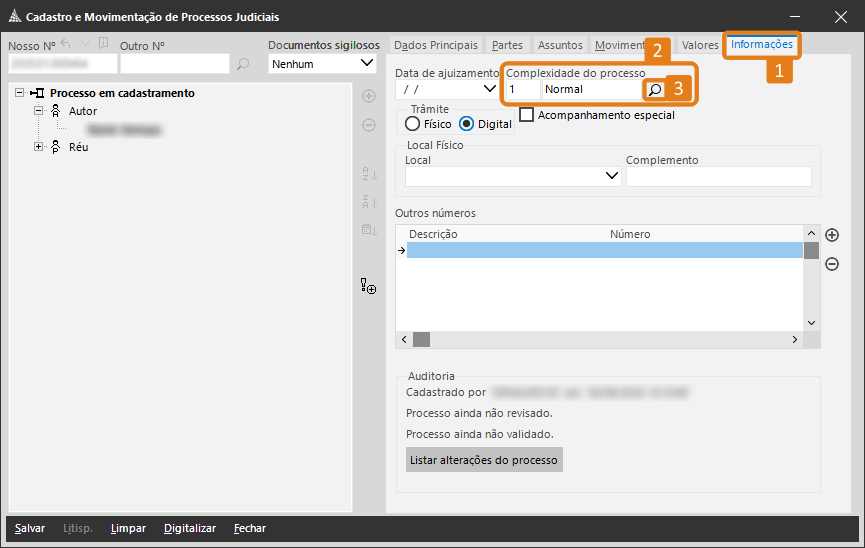Click the Autor person icon in tree
This screenshot has width=865, height=548.
tap(56, 111)
